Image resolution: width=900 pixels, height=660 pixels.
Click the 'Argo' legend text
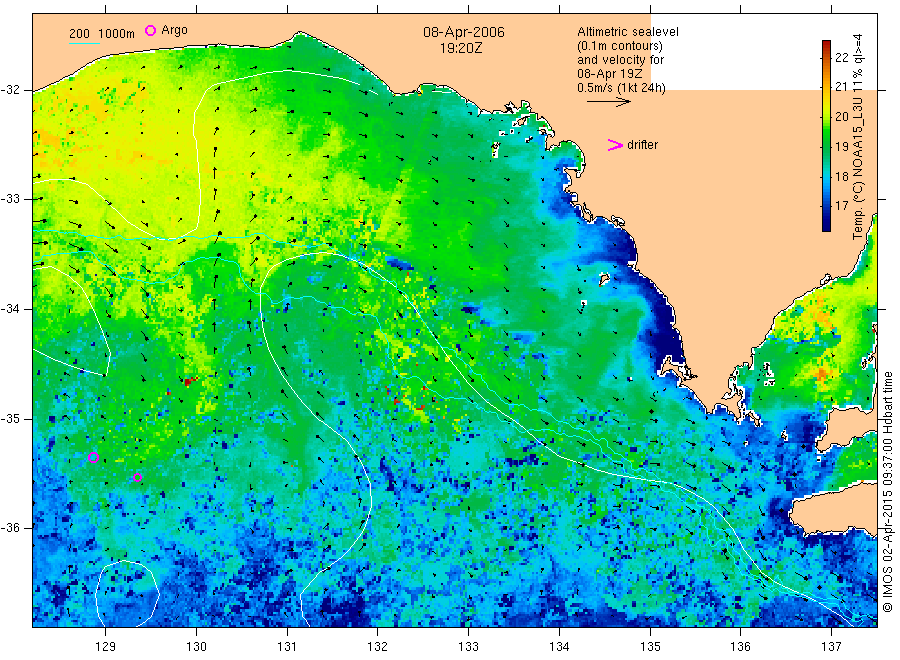coord(174,30)
